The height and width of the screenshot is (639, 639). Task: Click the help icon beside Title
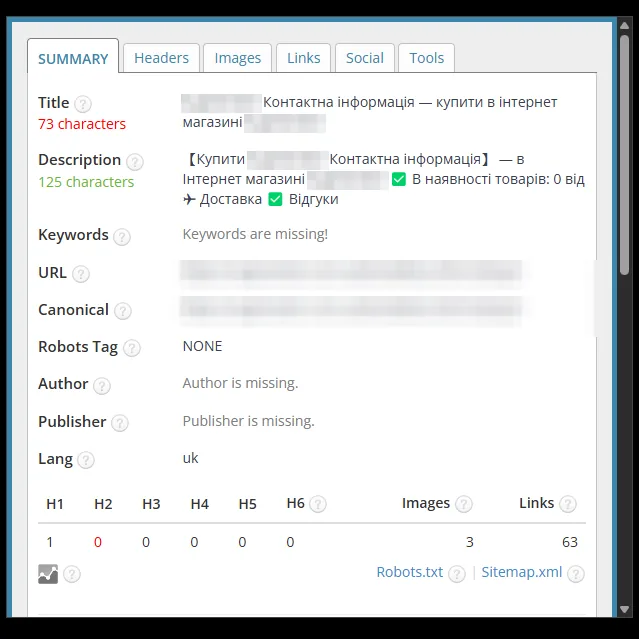83,104
